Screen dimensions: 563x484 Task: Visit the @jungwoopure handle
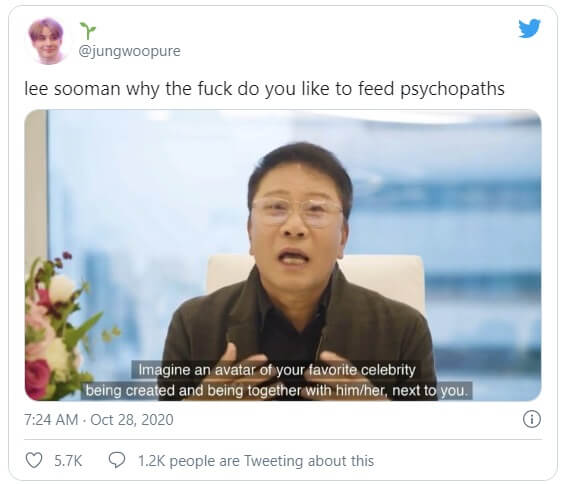(130, 51)
